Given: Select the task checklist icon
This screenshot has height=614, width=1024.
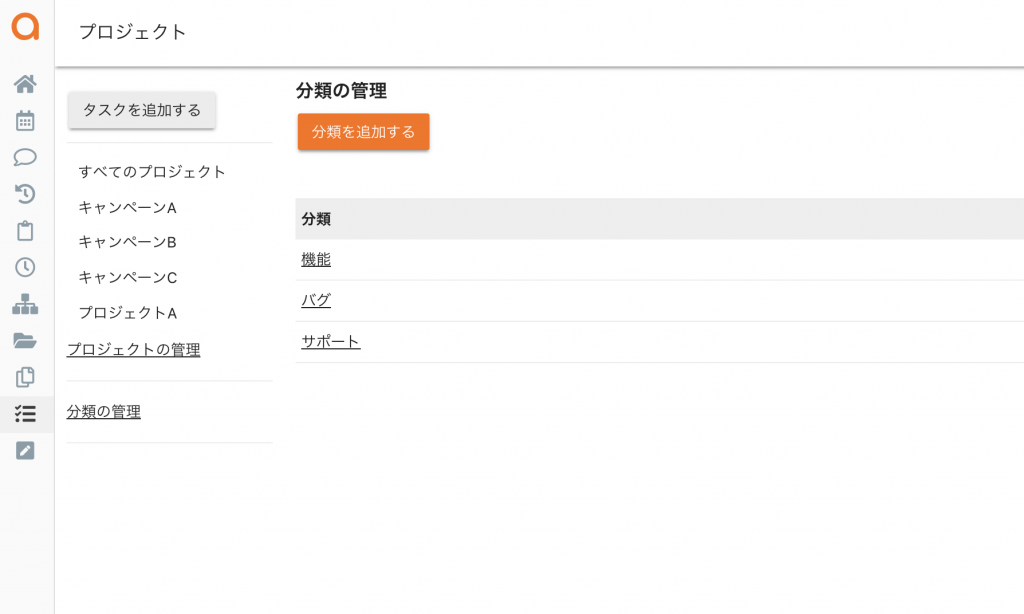Looking at the screenshot, I should tap(25, 414).
